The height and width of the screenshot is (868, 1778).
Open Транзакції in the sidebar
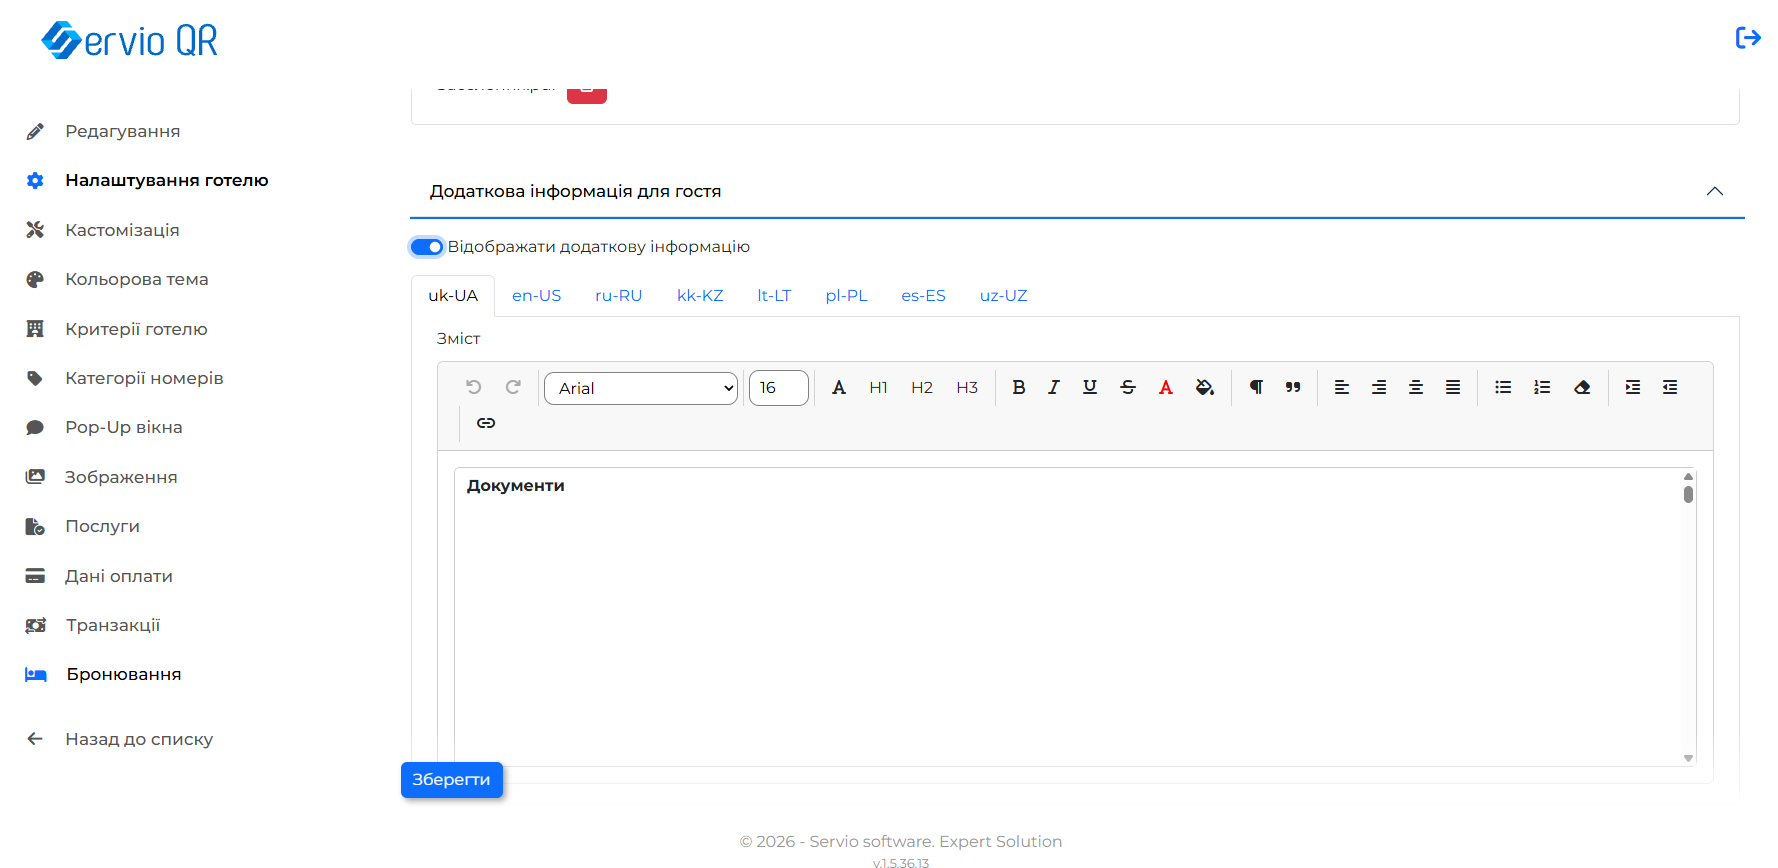point(113,625)
